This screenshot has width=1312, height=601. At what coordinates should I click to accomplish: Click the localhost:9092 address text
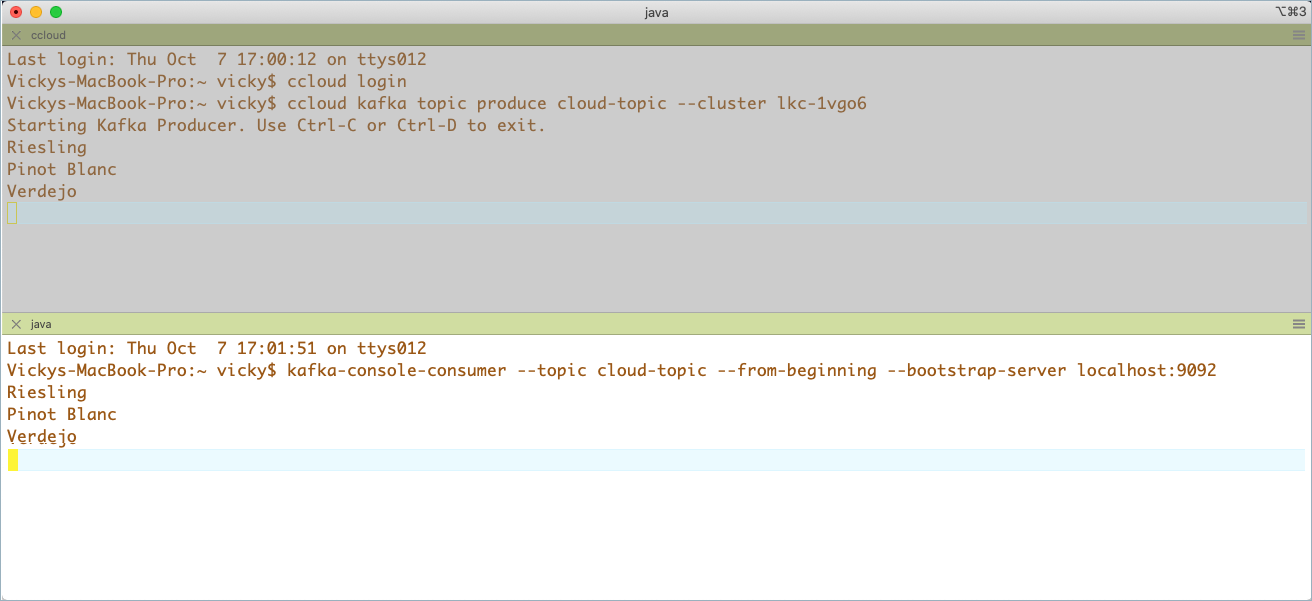[1146, 369]
